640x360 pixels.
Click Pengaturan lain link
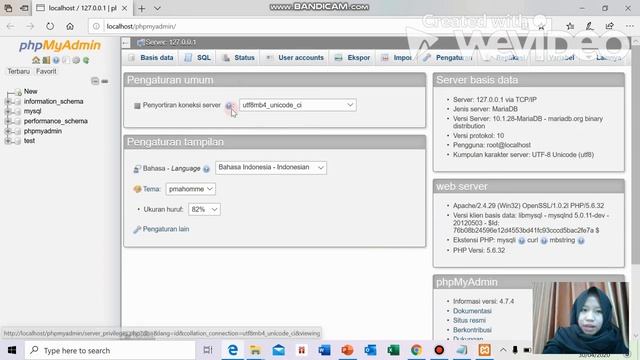pyautogui.click(x=166, y=229)
